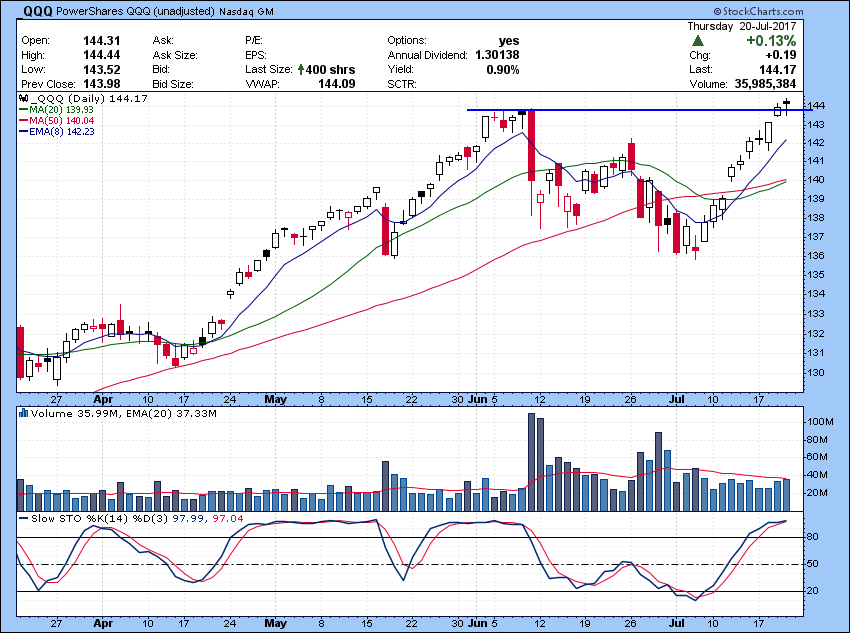The width and height of the screenshot is (850, 633).
Task: Click the EPS: label
Action: click(256, 55)
